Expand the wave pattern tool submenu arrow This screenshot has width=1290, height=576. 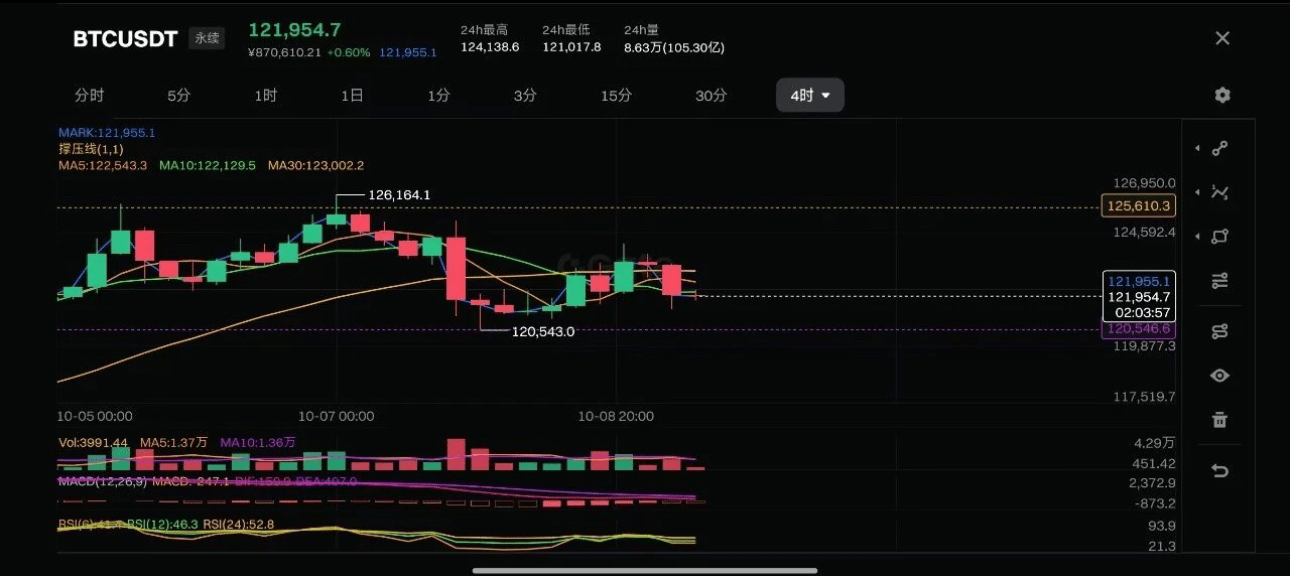pyautogui.click(x=1197, y=193)
